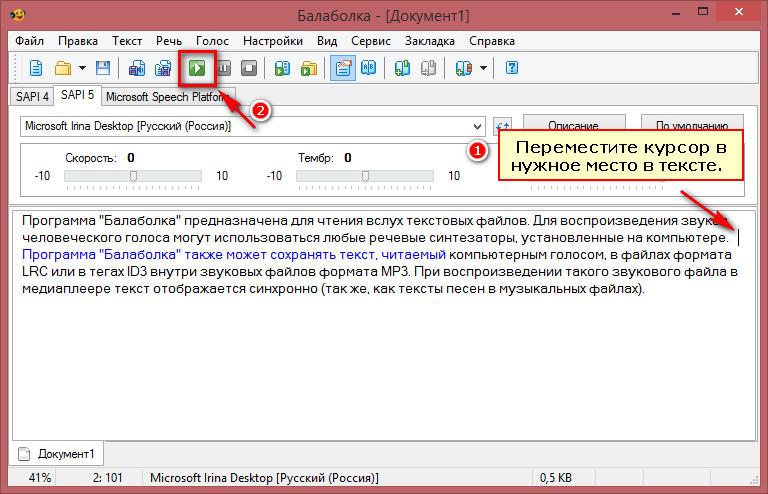Click the read clipboard aloud folder-play icon
This screenshot has height=494, width=768.
tap(309, 68)
